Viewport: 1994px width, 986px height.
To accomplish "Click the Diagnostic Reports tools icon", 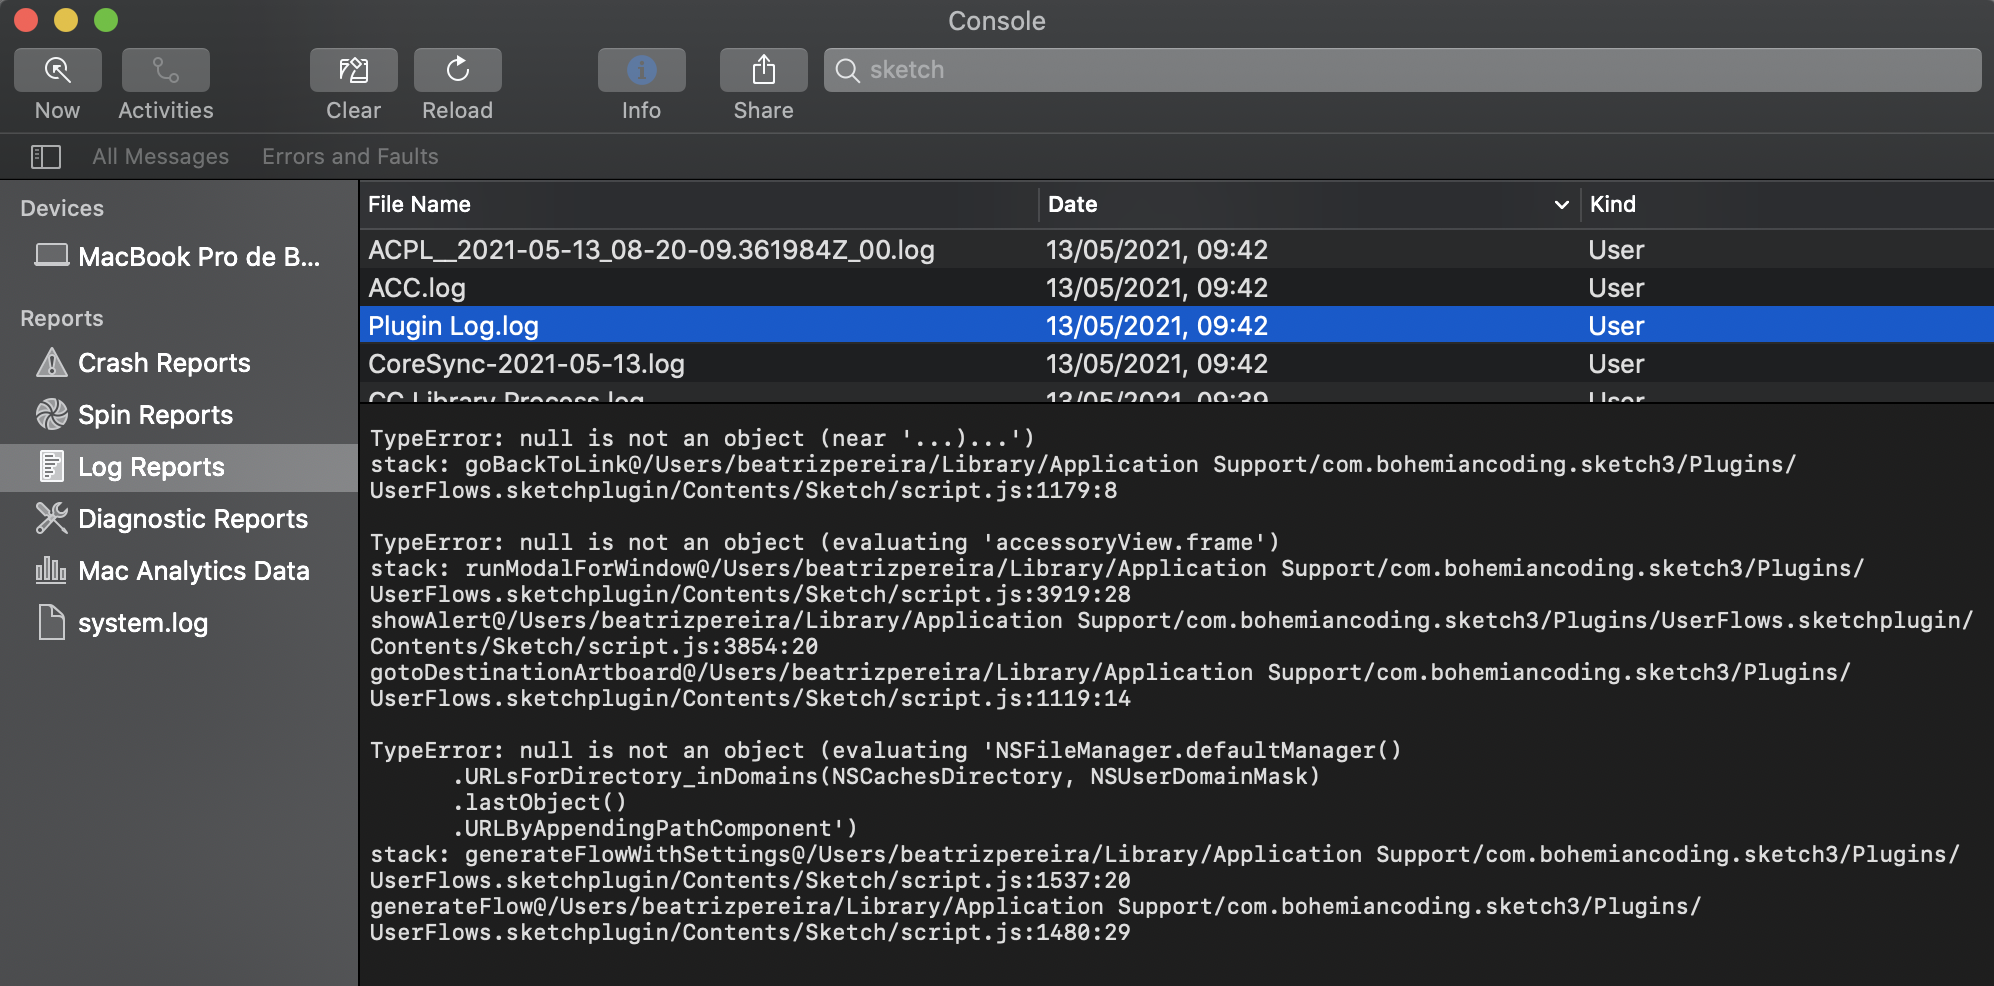I will pyautogui.click(x=51, y=518).
